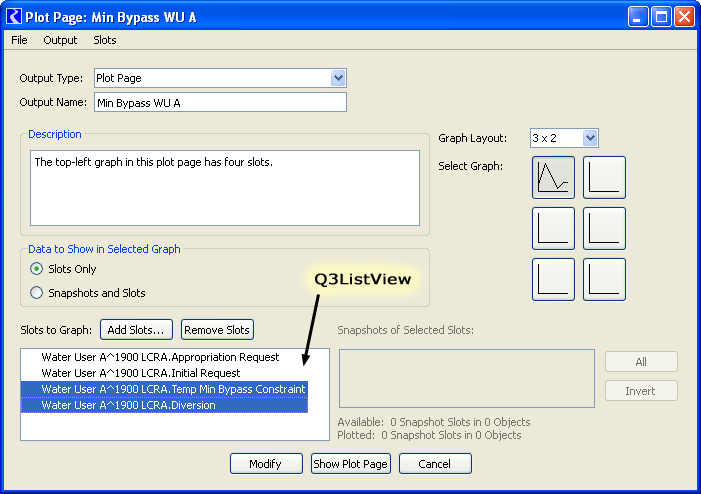This screenshot has width=701, height=494.
Task: Select Temp Min Bypass Constraint slot row
Action: tap(164, 389)
